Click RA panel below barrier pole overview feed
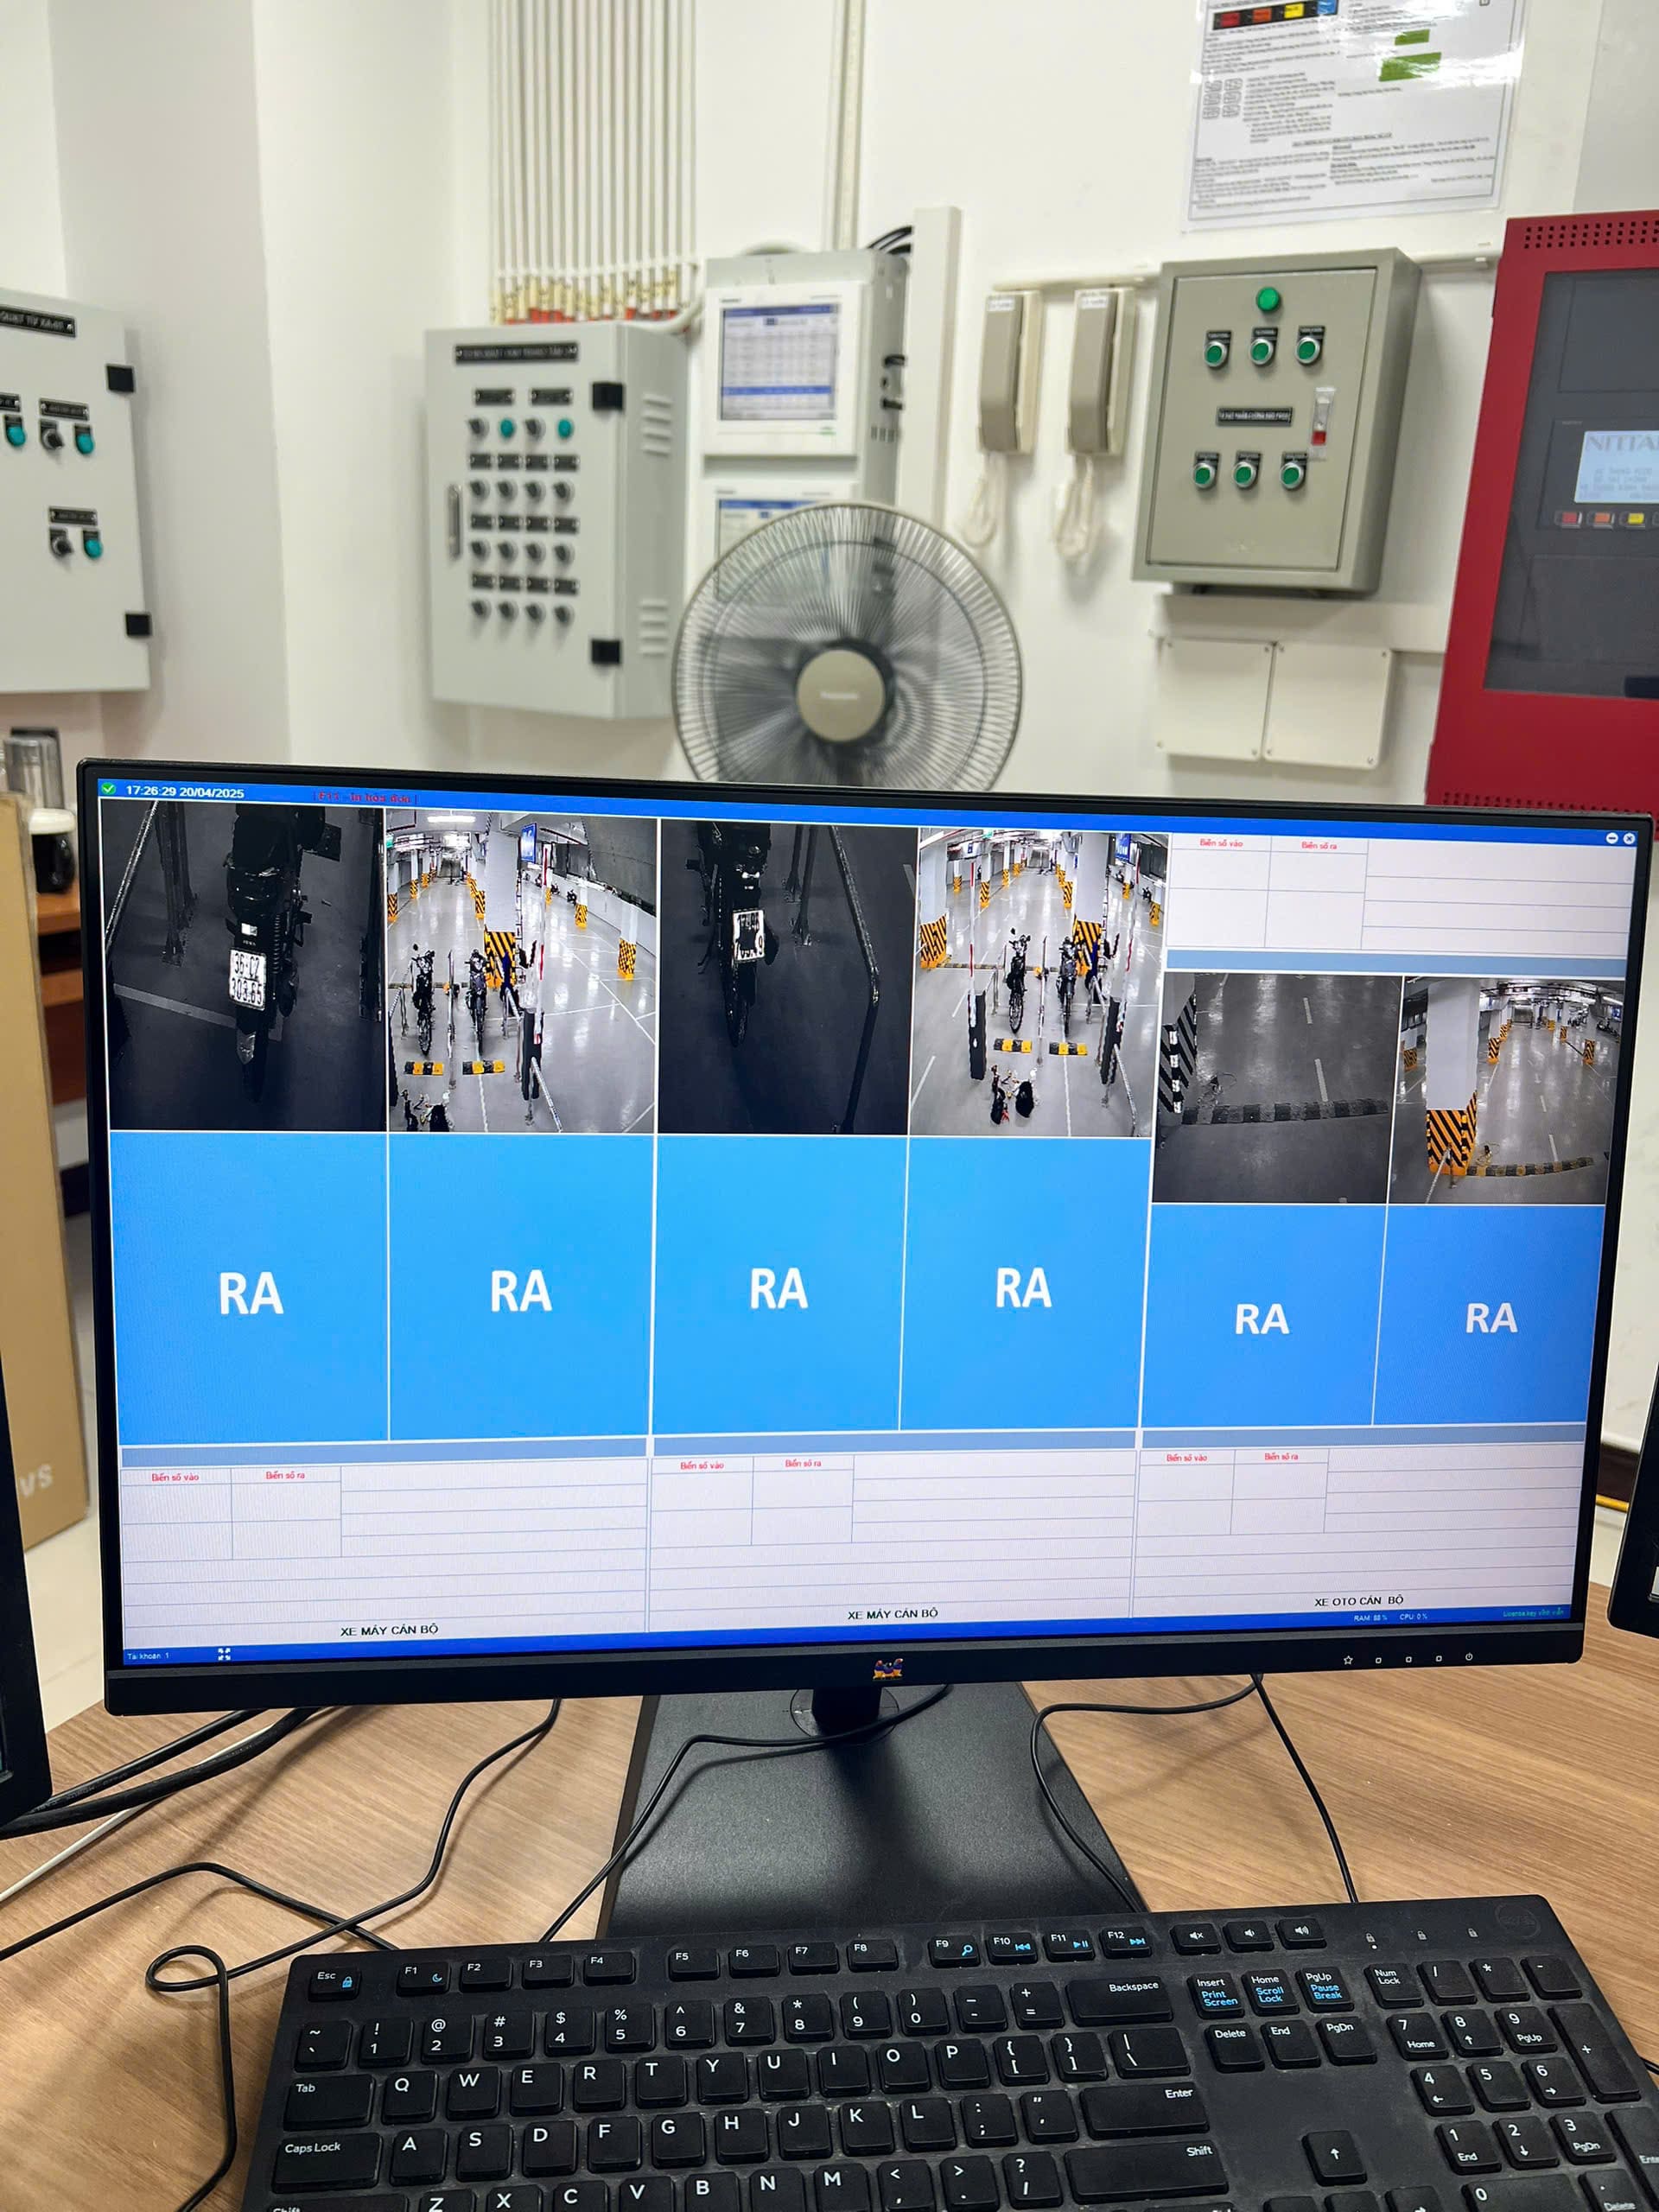 tap(1024, 1284)
